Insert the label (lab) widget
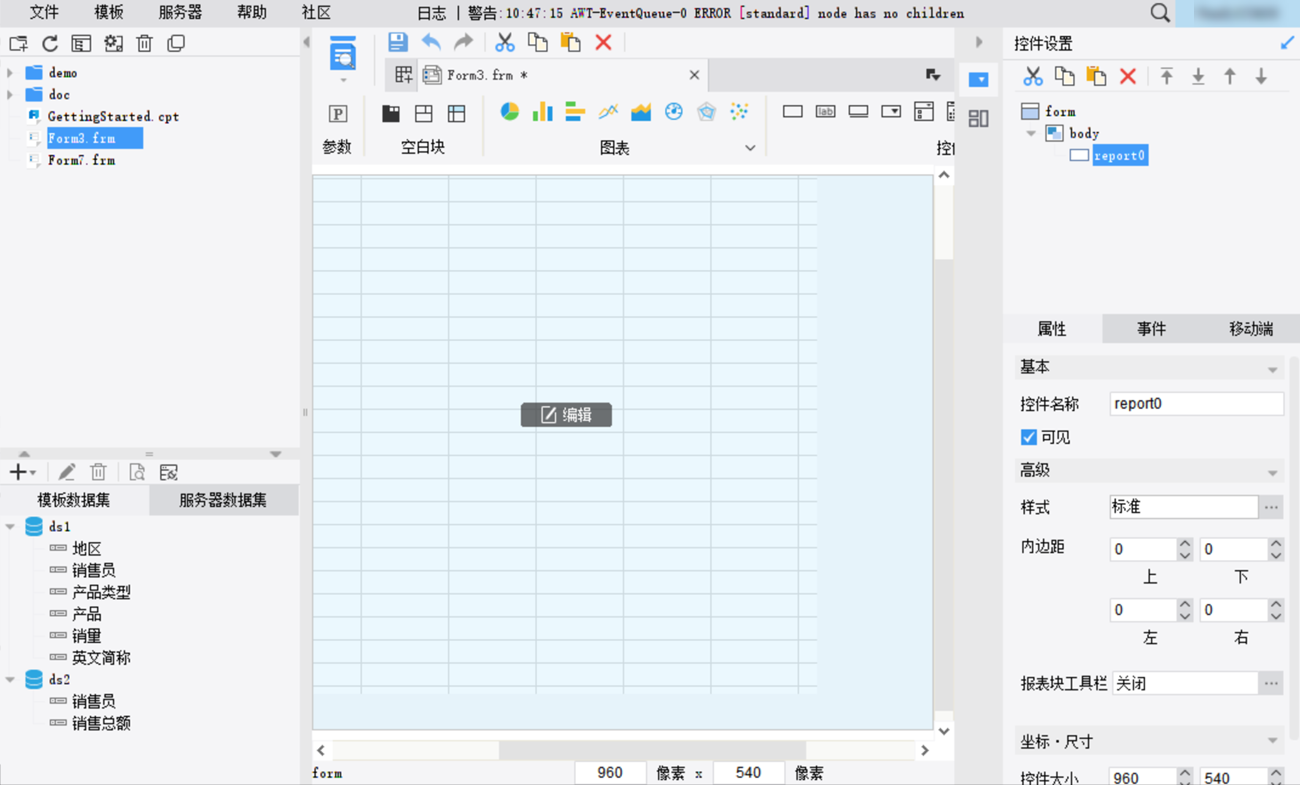This screenshot has height=785, width=1300. [x=826, y=112]
